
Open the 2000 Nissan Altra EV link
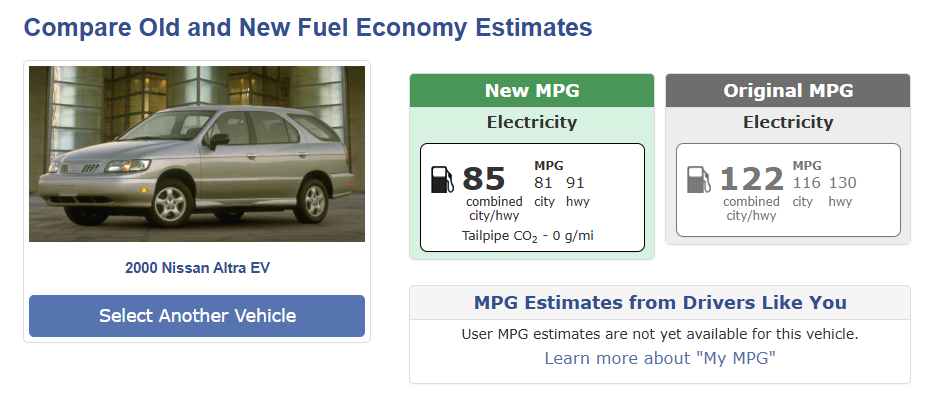pyautogui.click(x=197, y=268)
